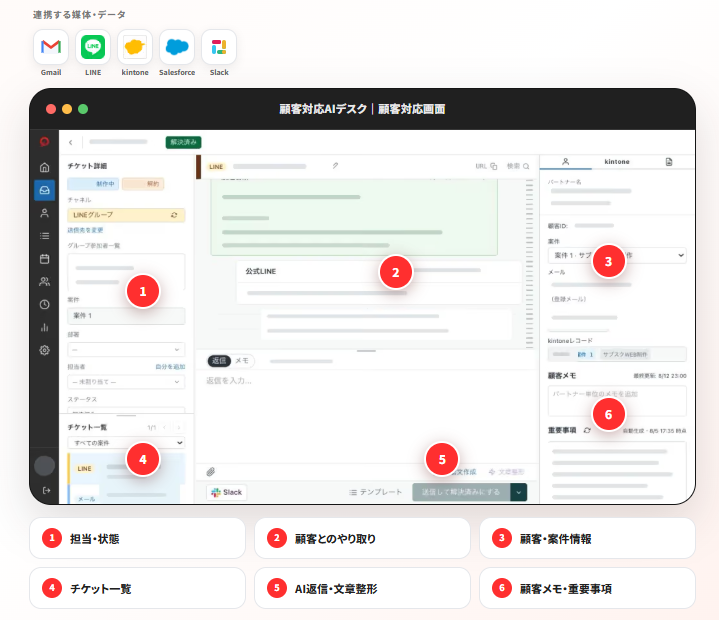Viewport: 719px width, 620px height.
Task: Click the 検索 search icon in the conversation header
Action: click(x=526, y=166)
